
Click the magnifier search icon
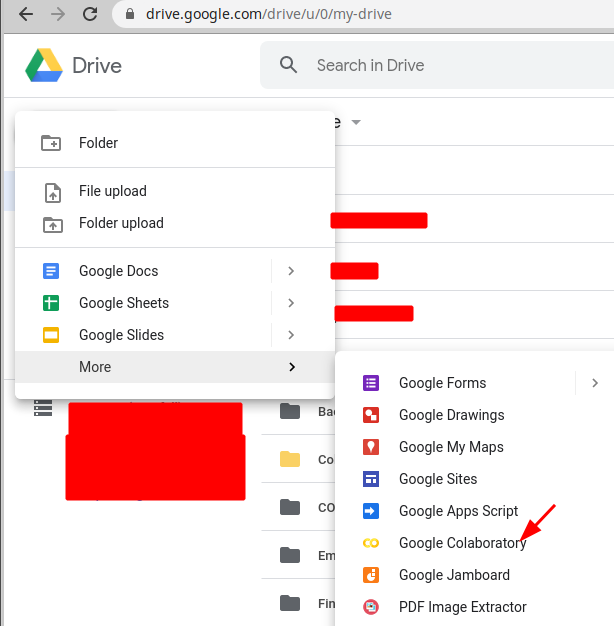tap(288, 65)
